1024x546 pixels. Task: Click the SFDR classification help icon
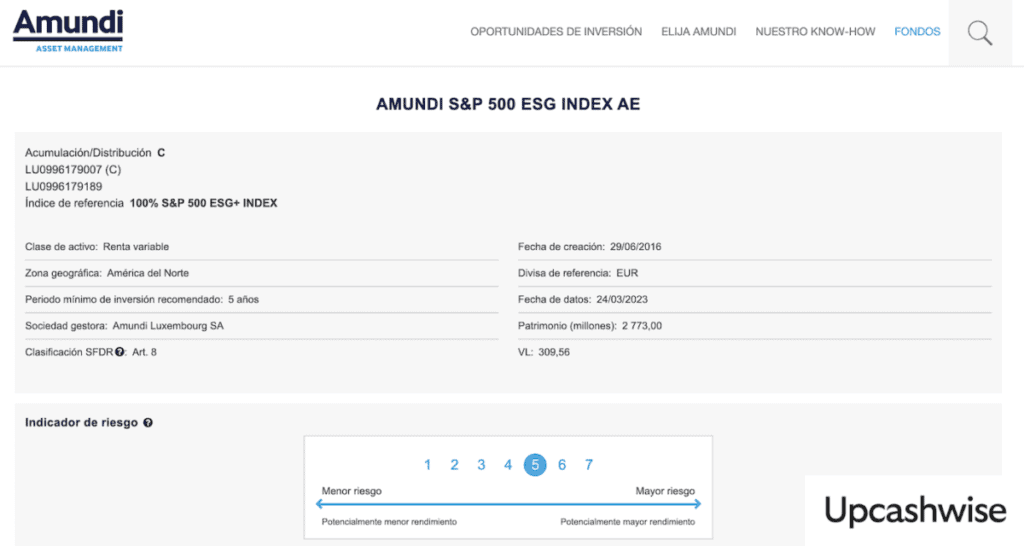(x=120, y=352)
